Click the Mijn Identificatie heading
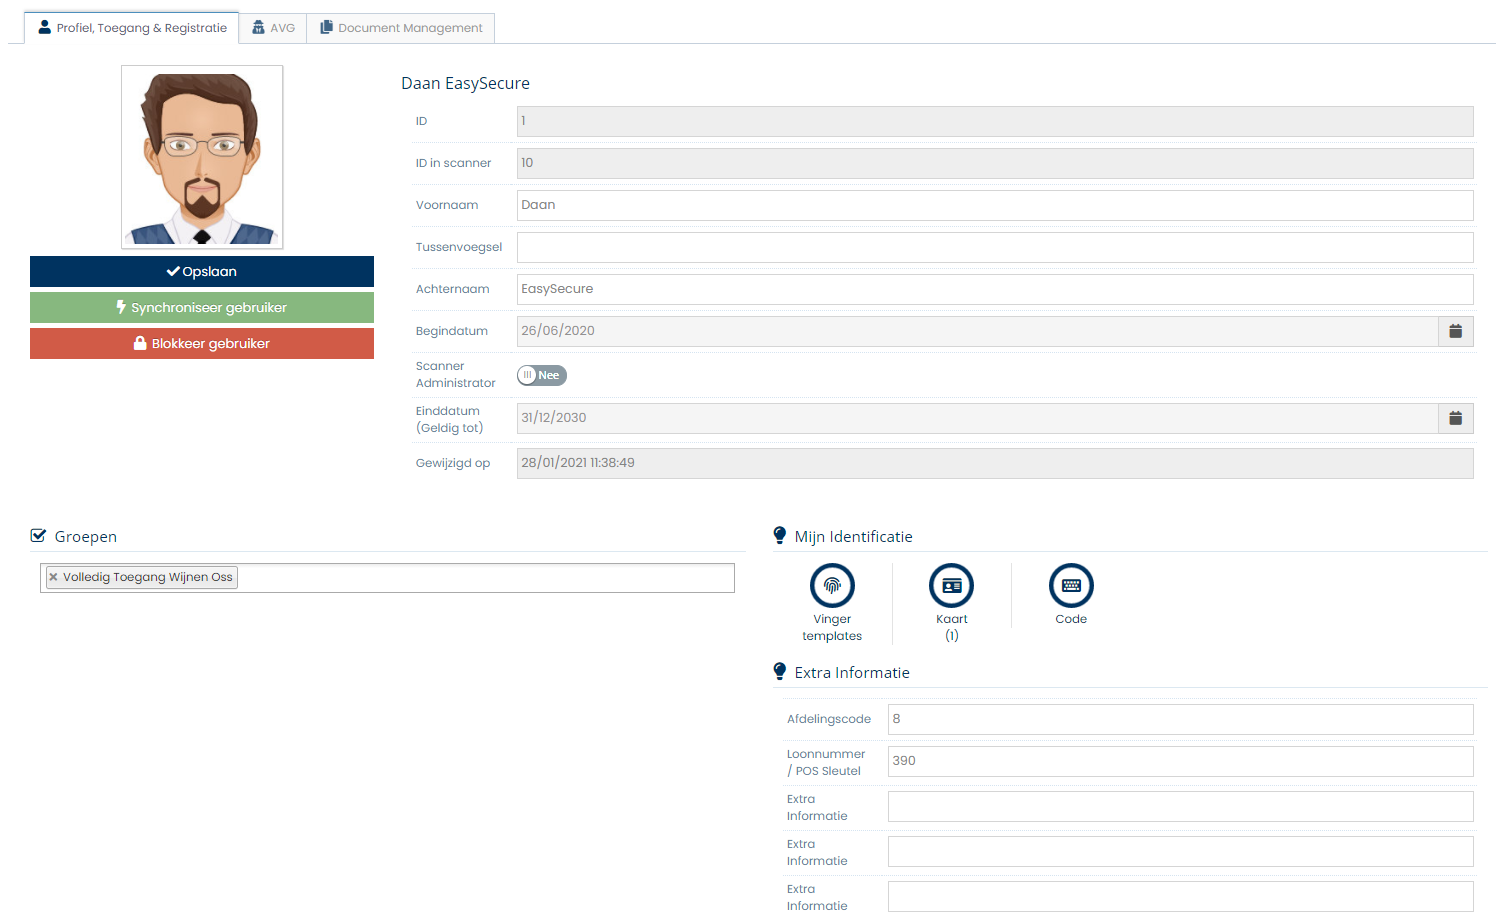 tap(853, 537)
